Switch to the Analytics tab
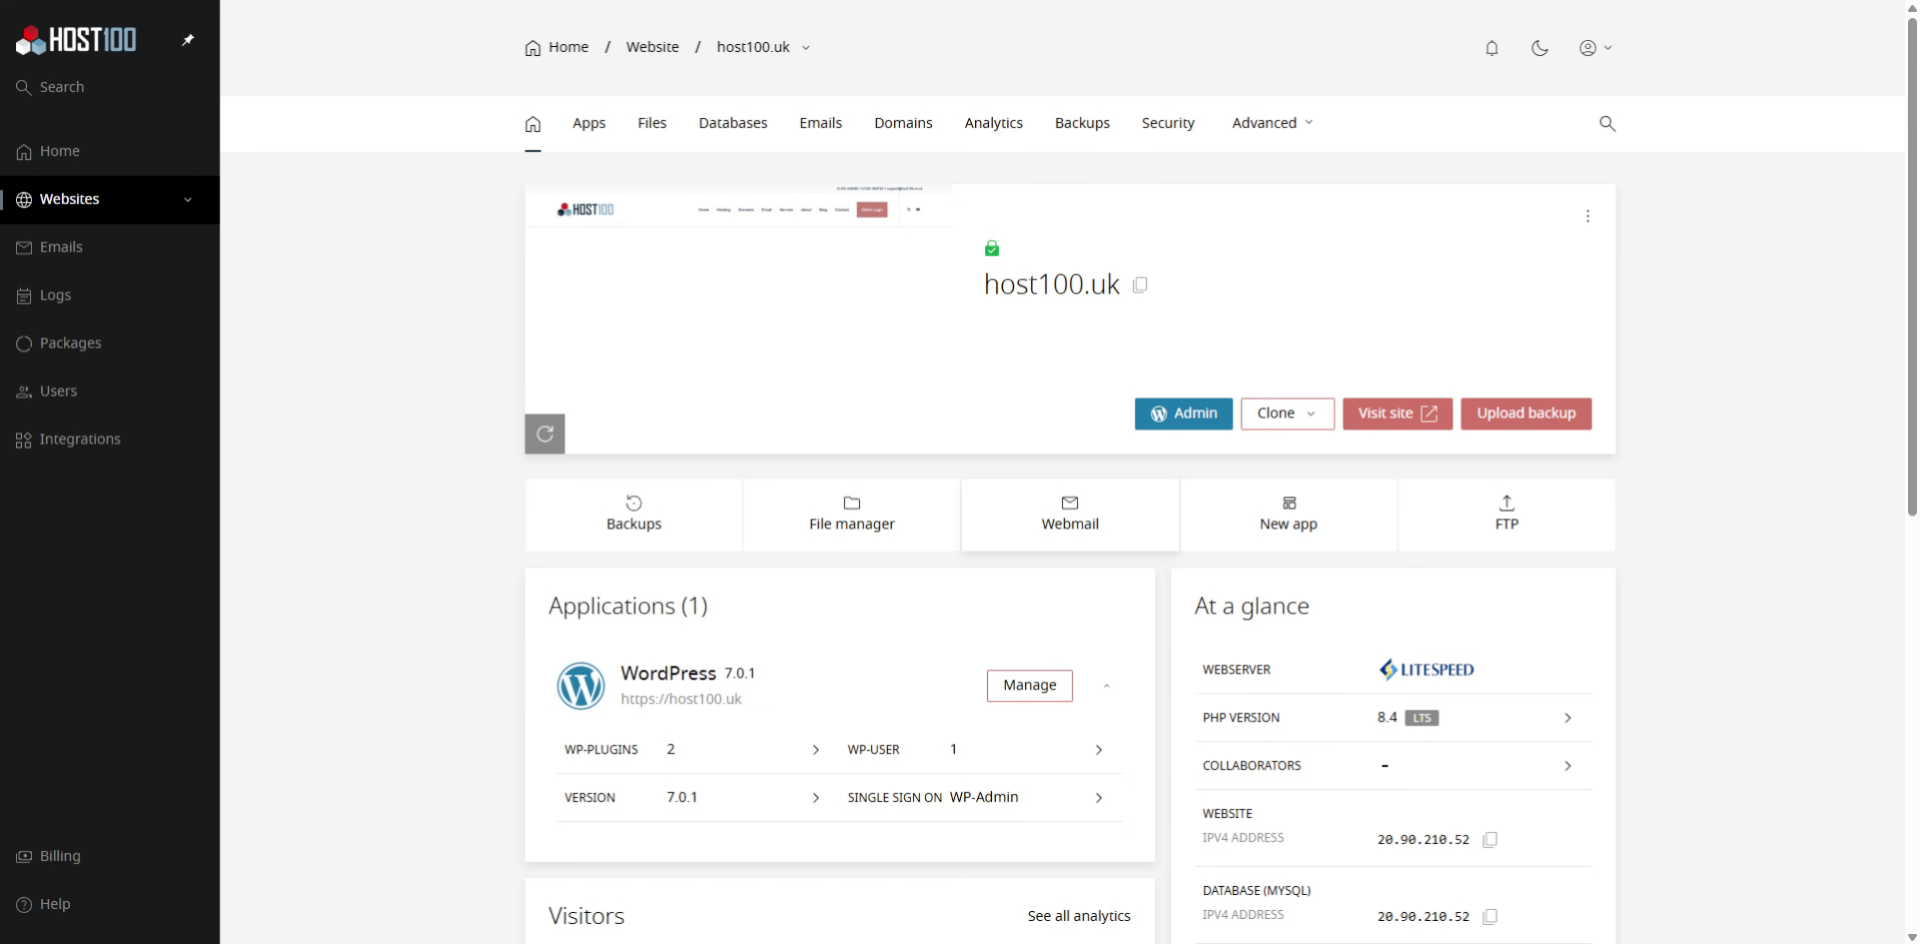 (x=993, y=123)
